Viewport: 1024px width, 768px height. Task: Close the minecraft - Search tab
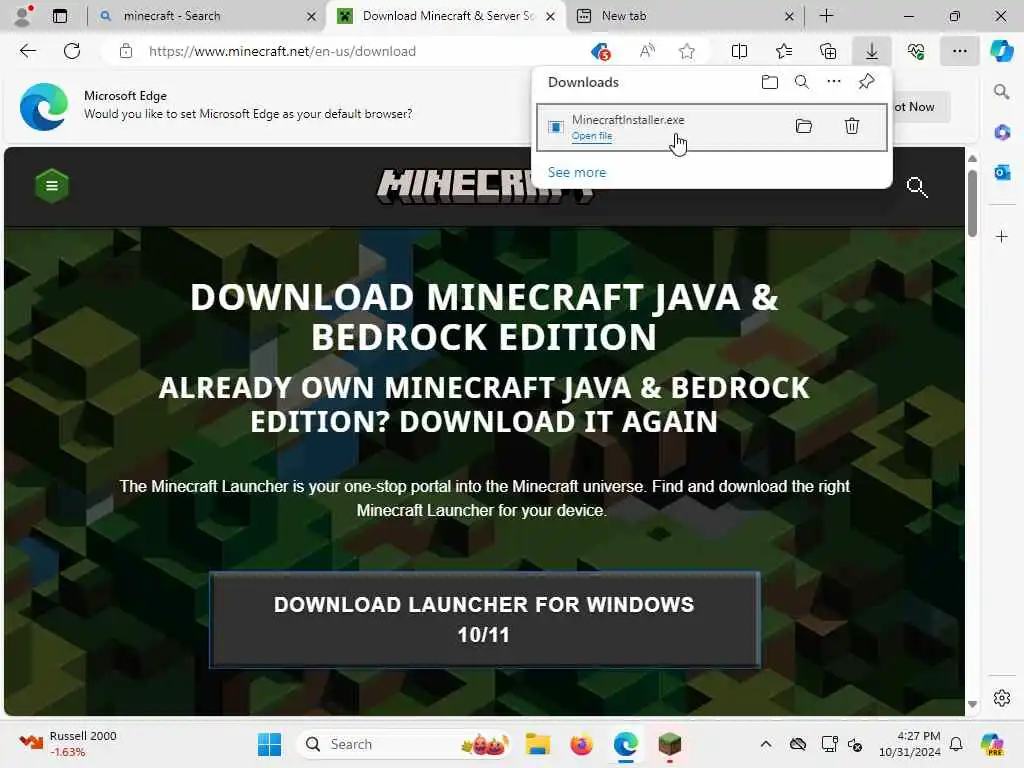tap(312, 16)
